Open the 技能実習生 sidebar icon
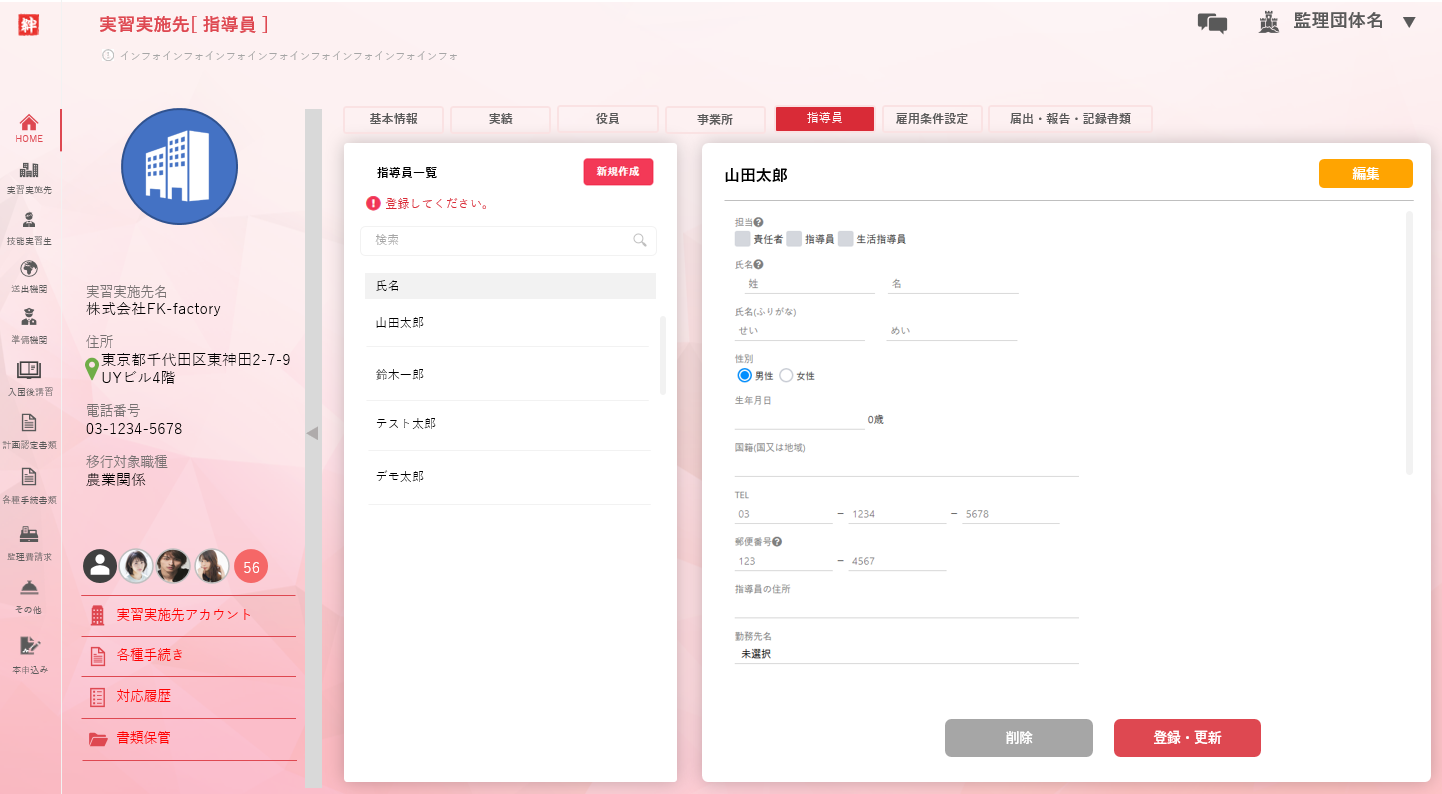The height and width of the screenshot is (794, 1442). pyautogui.click(x=29, y=221)
